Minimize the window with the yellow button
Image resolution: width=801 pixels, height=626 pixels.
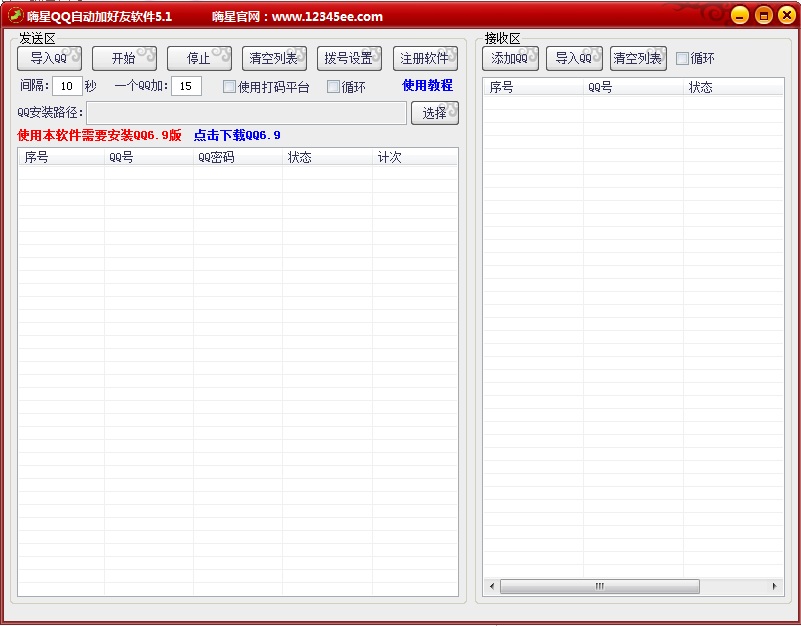click(x=739, y=15)
